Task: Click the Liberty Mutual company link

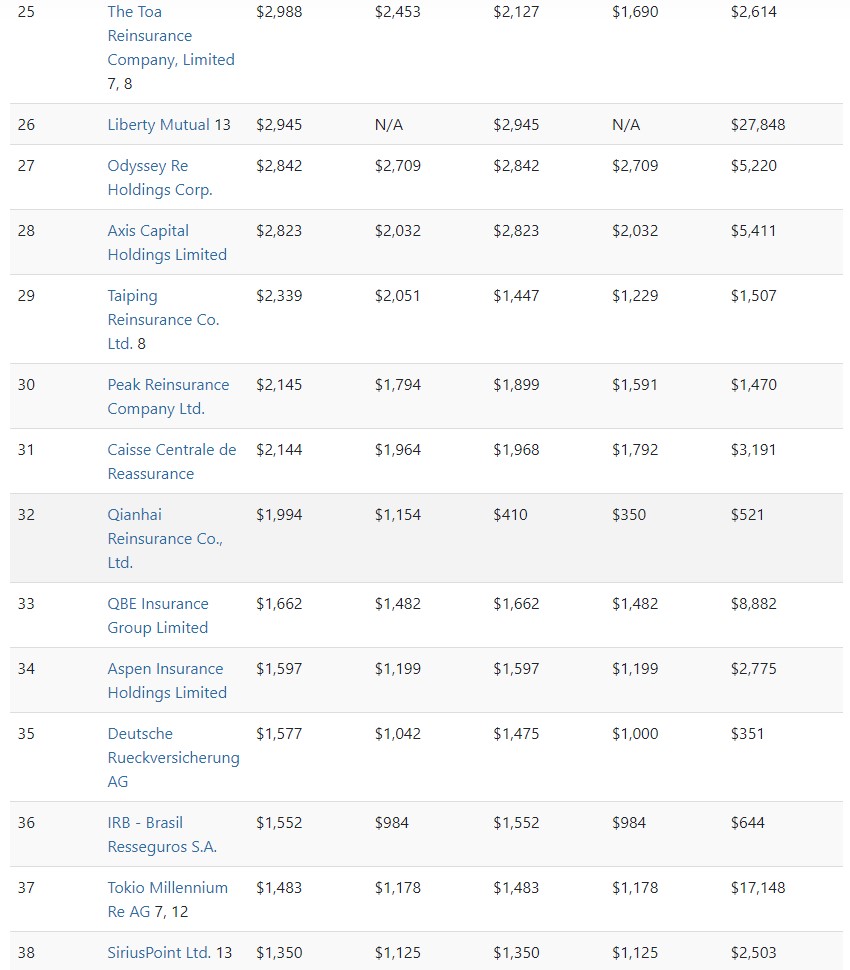Action: [x=159, y=125]
